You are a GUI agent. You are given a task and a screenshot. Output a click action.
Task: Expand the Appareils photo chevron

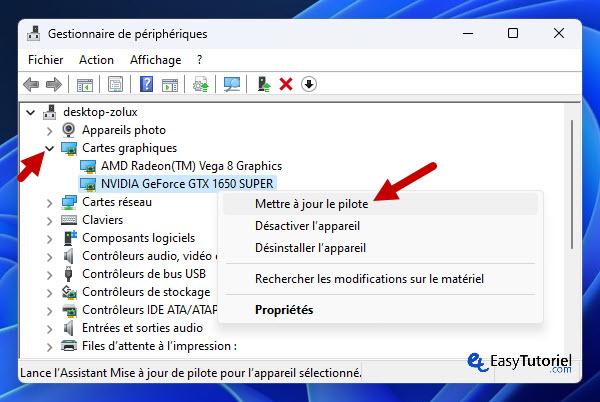pyautogui.click(x=49, y=131)
